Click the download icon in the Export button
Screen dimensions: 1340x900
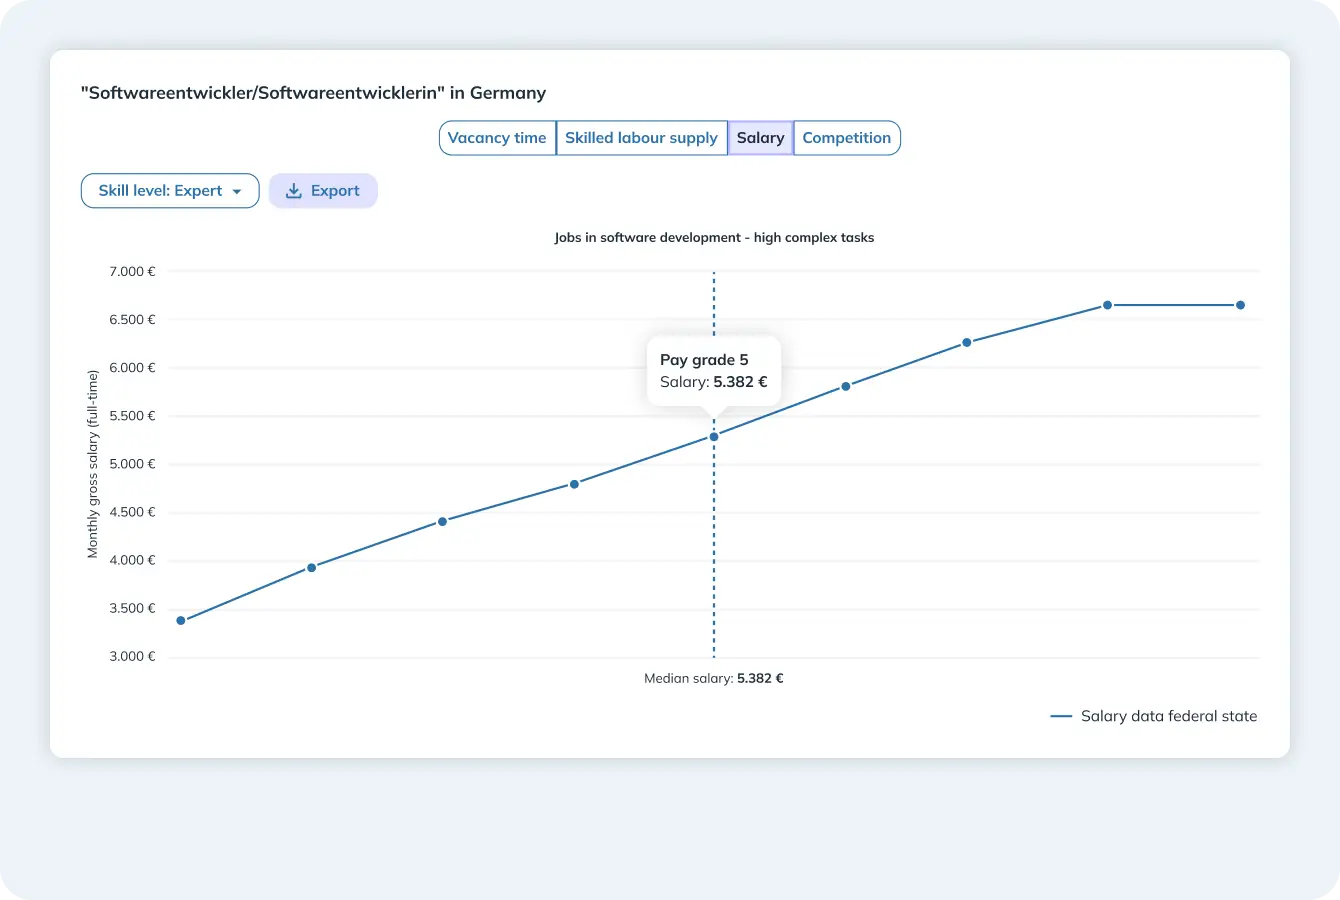point(294,191)
